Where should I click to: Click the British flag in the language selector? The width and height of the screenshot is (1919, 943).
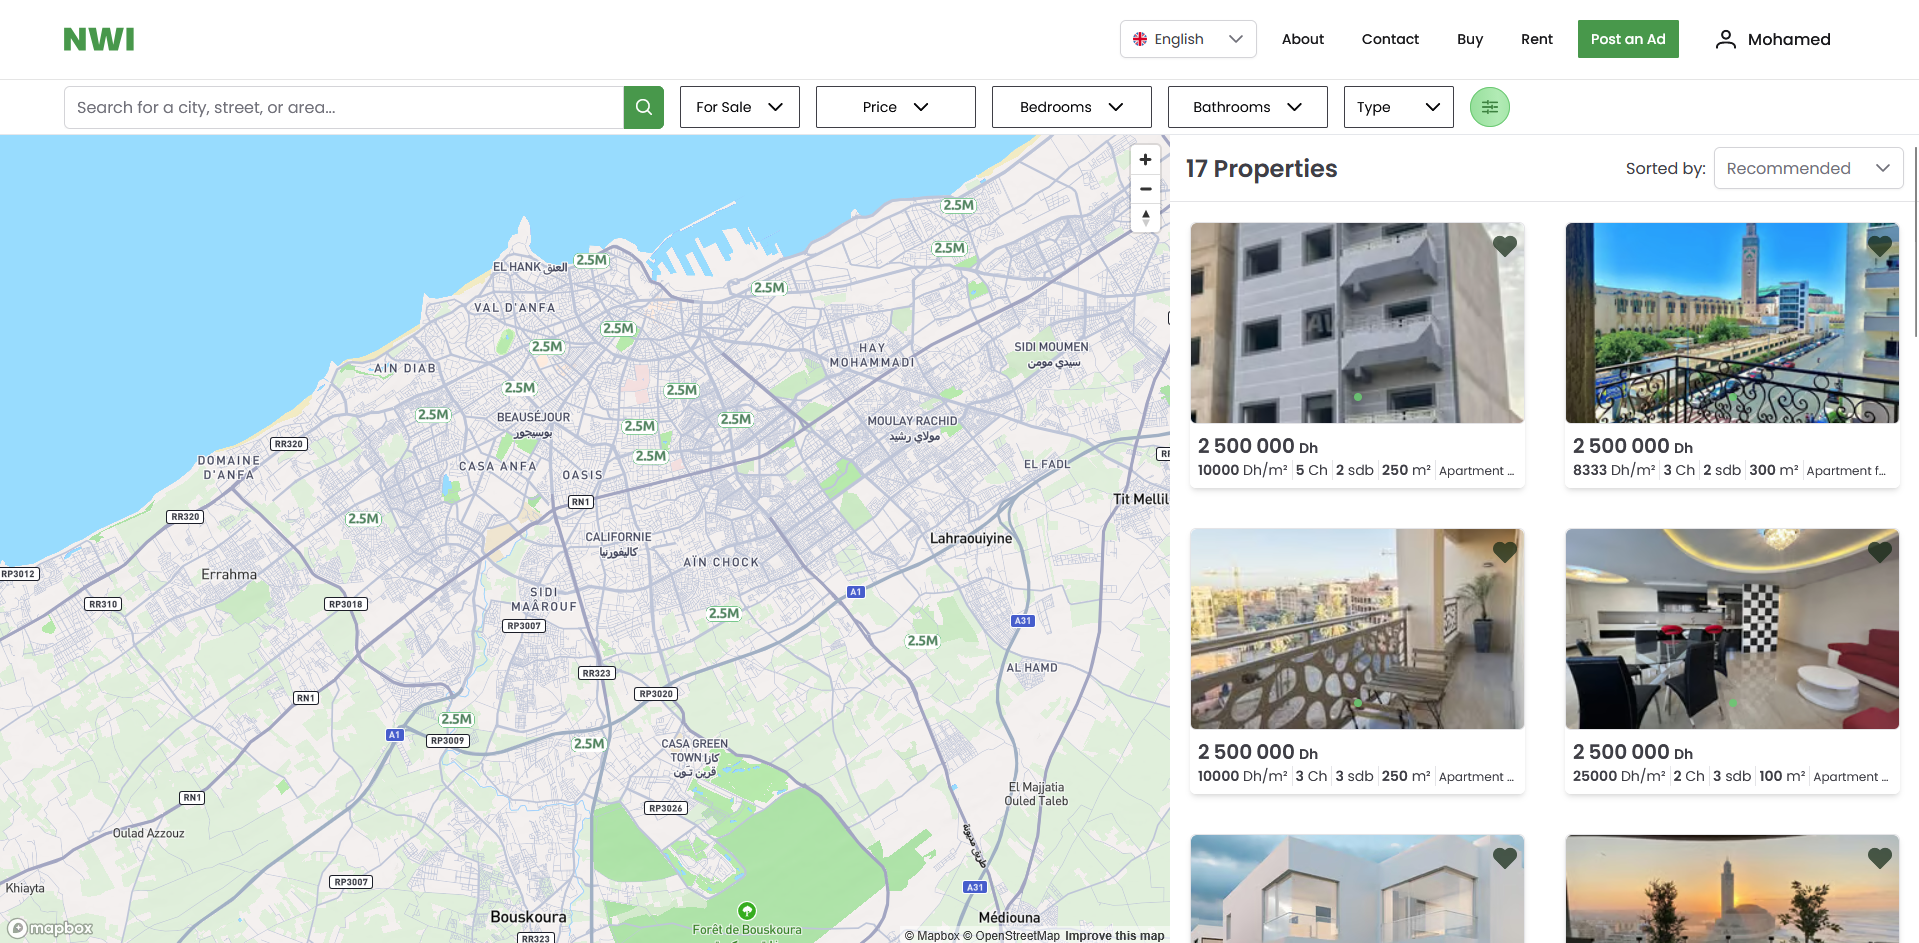click(1140, 39)
